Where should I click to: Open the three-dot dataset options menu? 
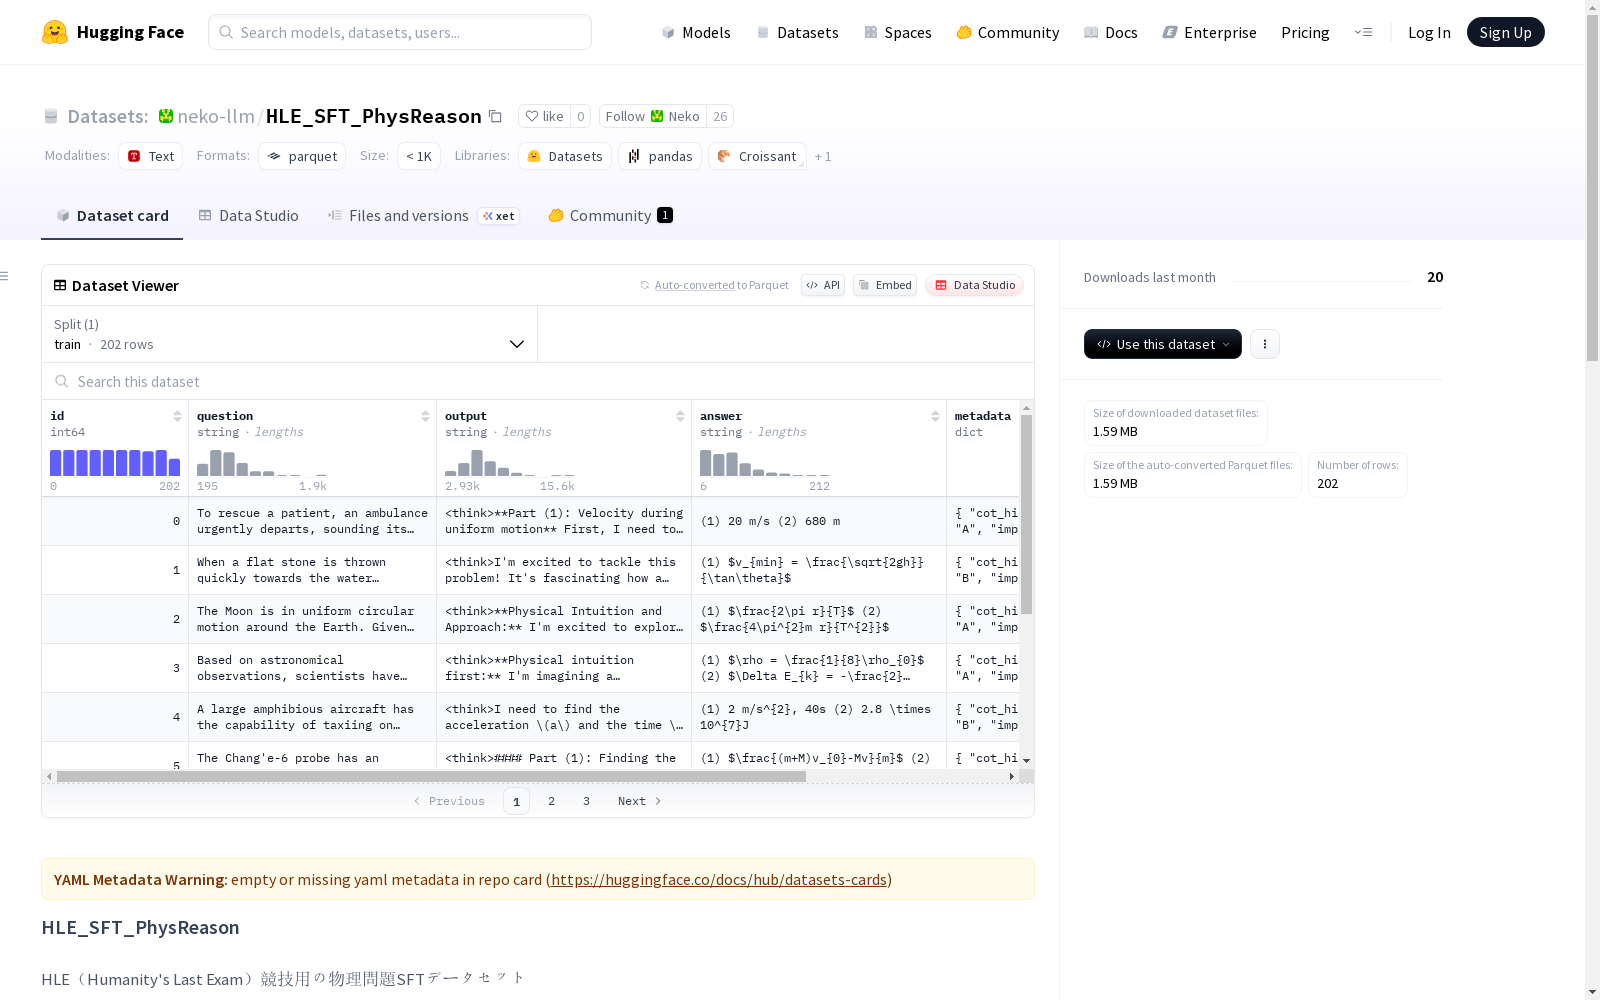[1265, 344]
